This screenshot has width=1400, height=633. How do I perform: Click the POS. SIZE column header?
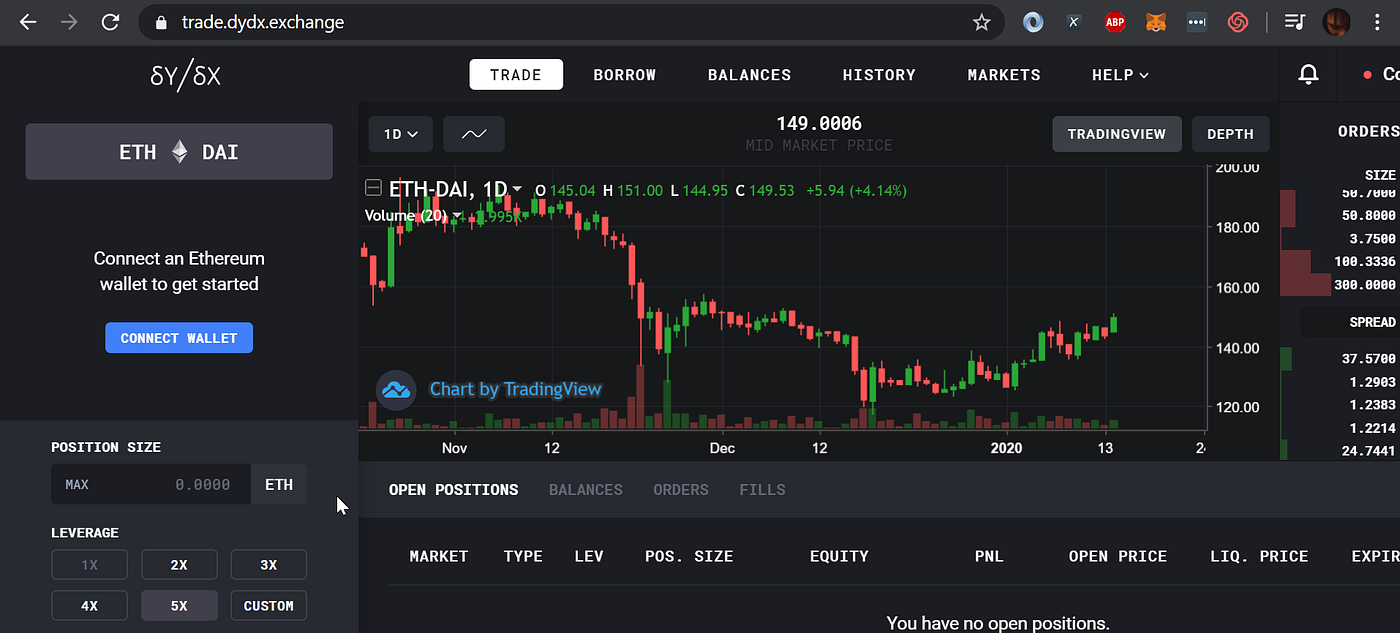click(x=689, y=556)
